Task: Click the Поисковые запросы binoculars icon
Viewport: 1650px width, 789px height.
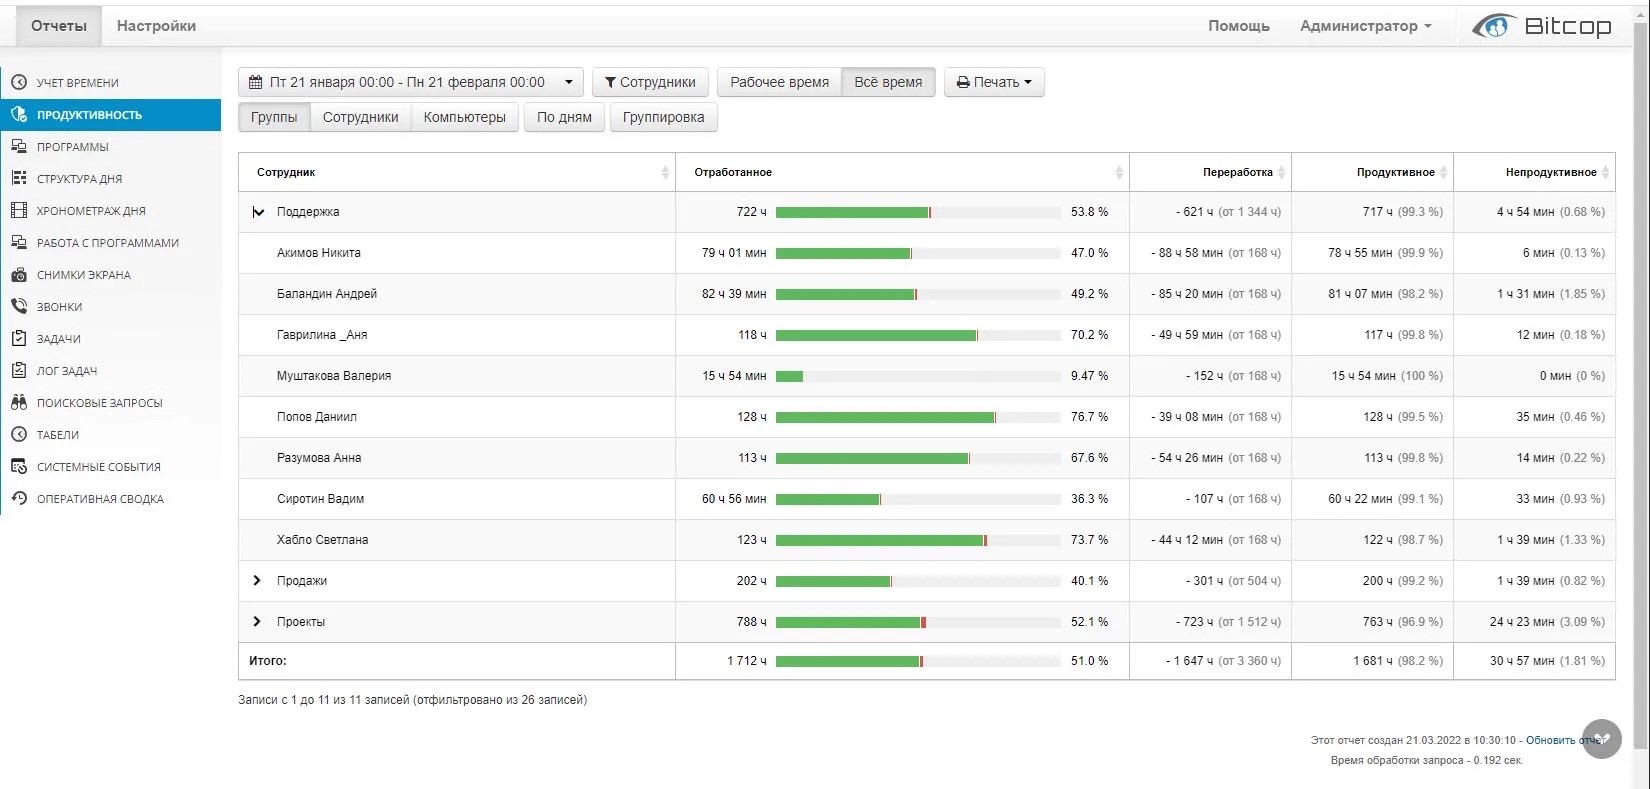Action: pyautogui.click(x=18, y=403)
